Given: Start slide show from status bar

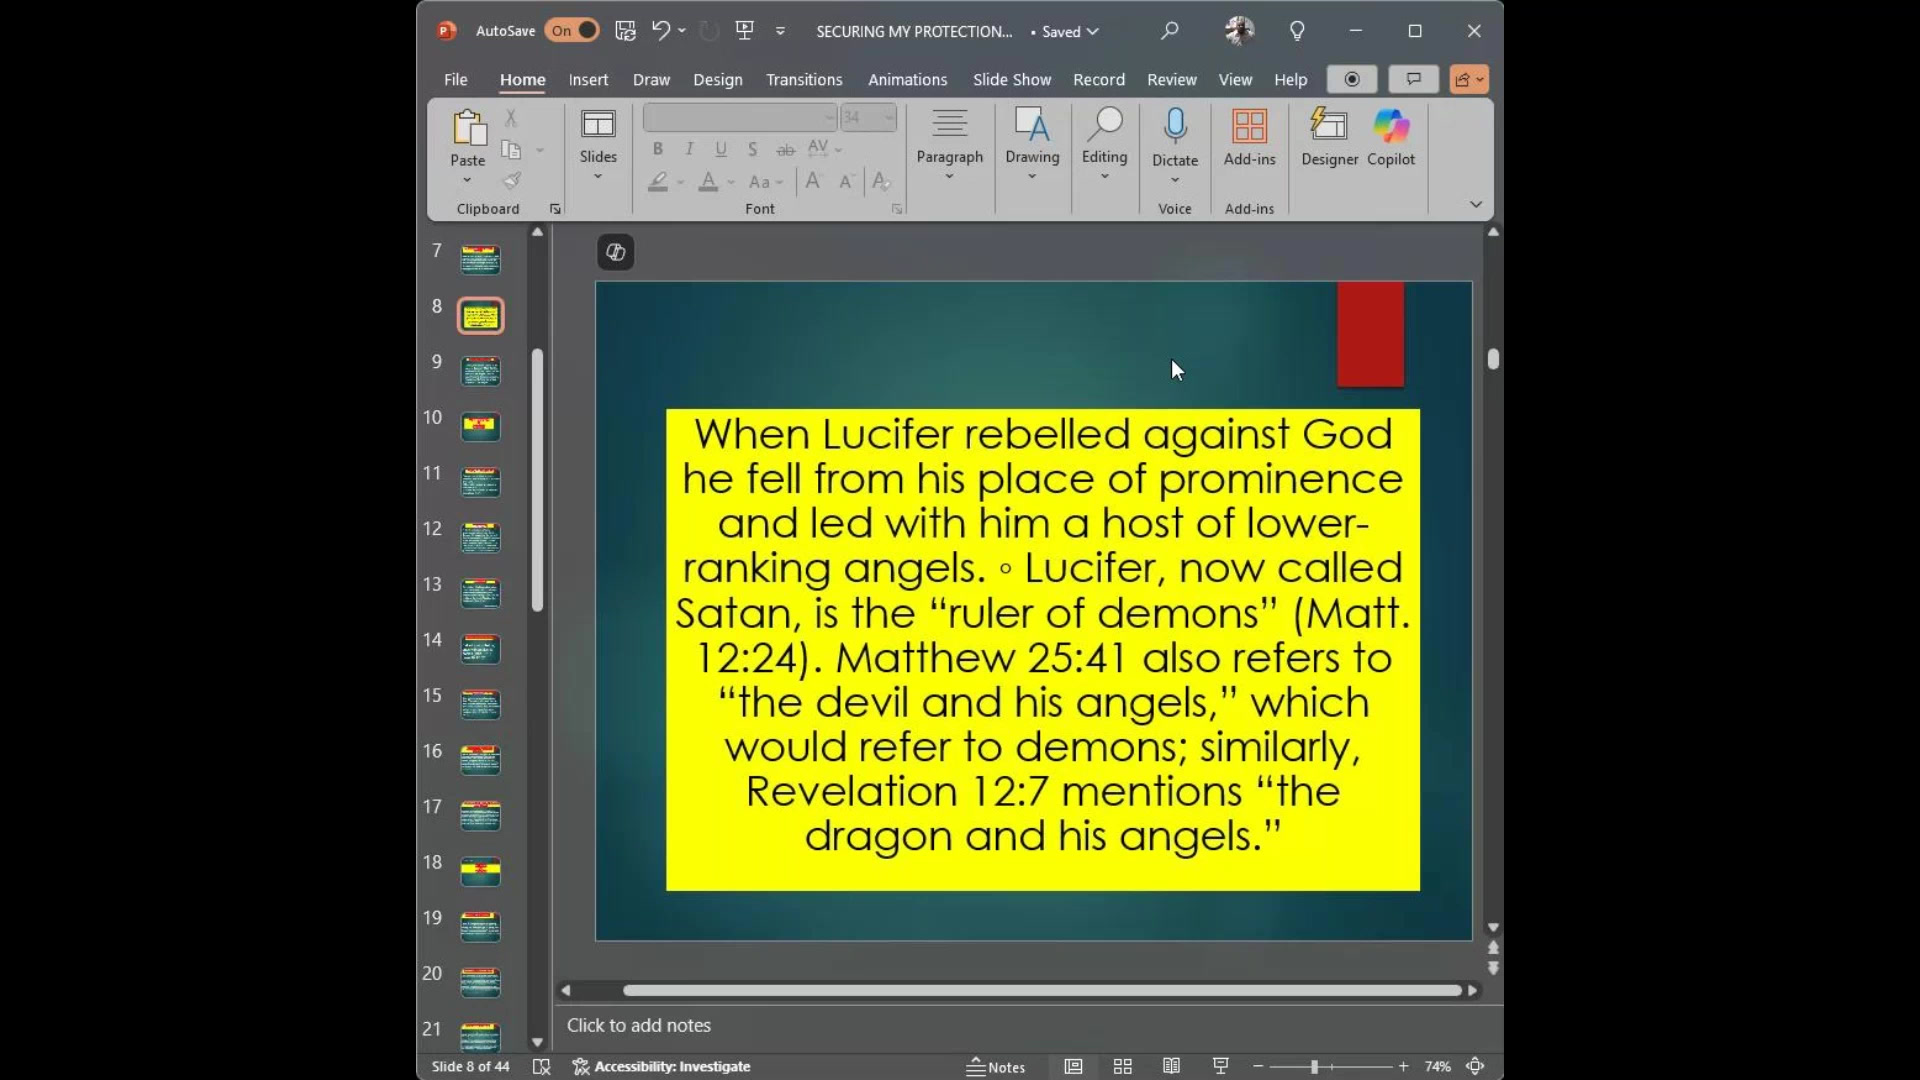Looking at the screenshot, I should point(1220,1067).
